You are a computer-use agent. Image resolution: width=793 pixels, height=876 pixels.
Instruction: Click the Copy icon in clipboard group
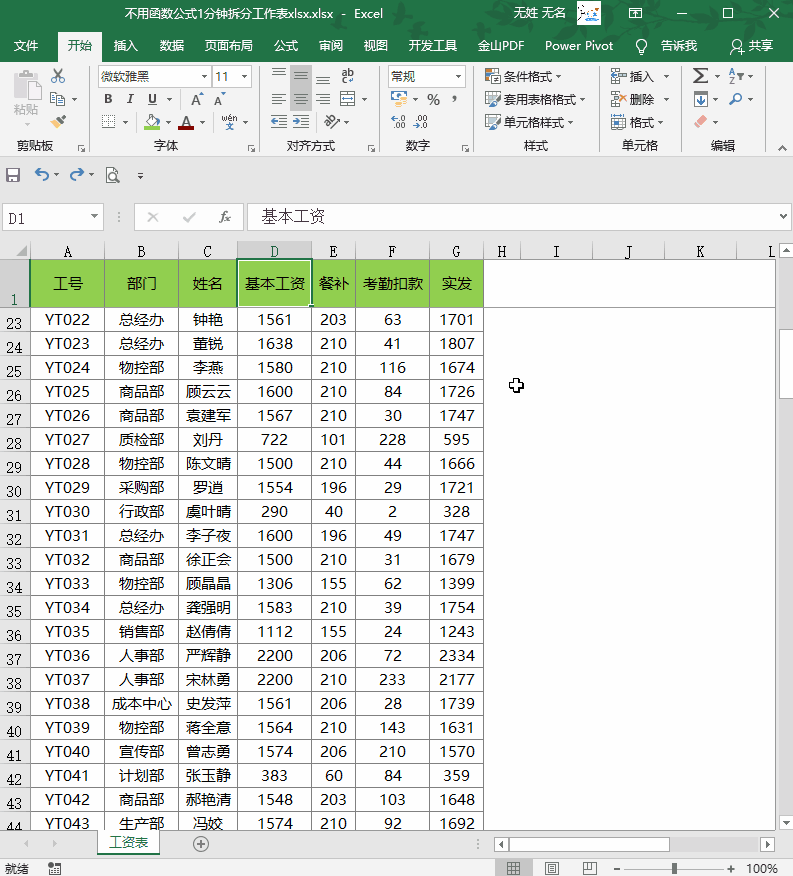(58, 99)
